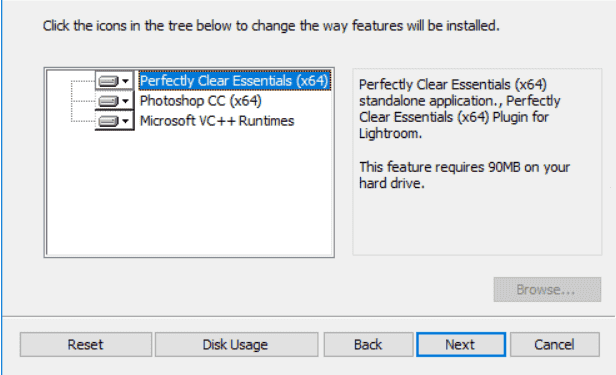
Task: Go Back to the previous step
Action: pos(368,345)
